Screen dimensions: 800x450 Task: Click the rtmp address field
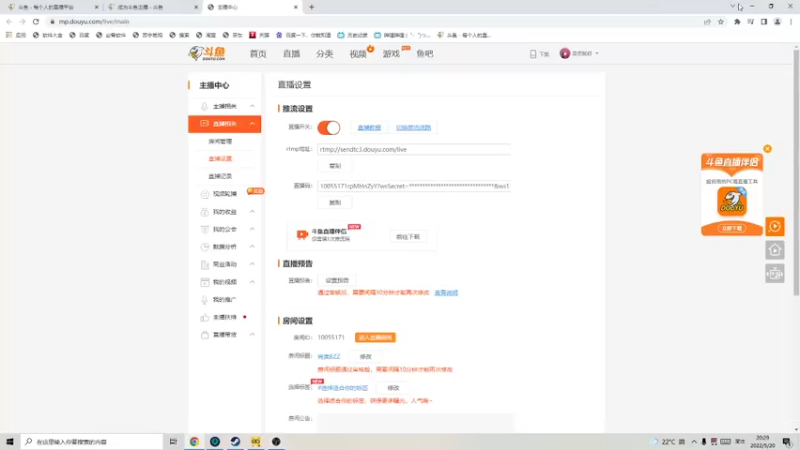tap(414, 149)
